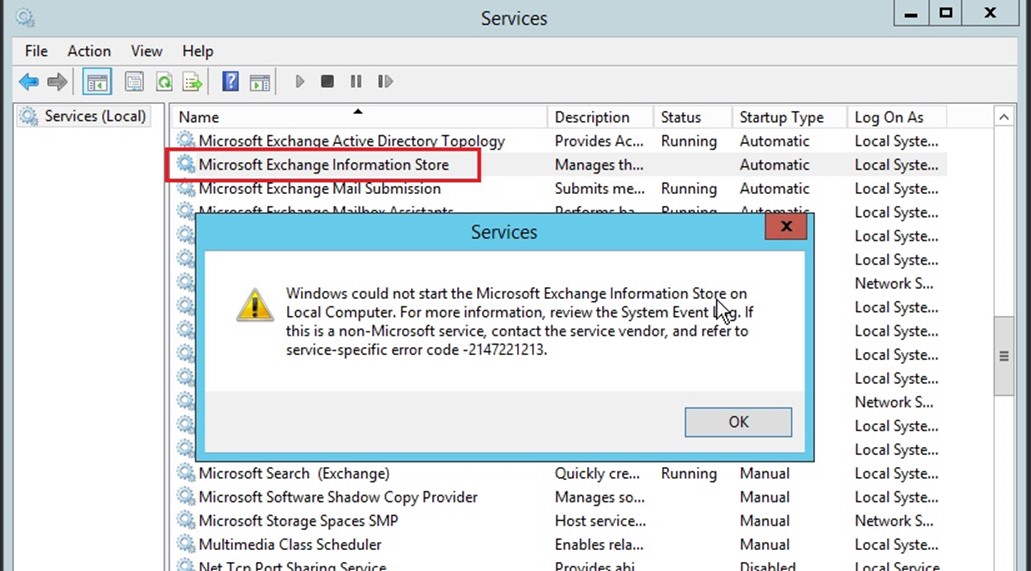This screenshot has height=571, width=1031.
Task: Click the Forward arrow in toolbar
Action: click(x=57, y=82)
